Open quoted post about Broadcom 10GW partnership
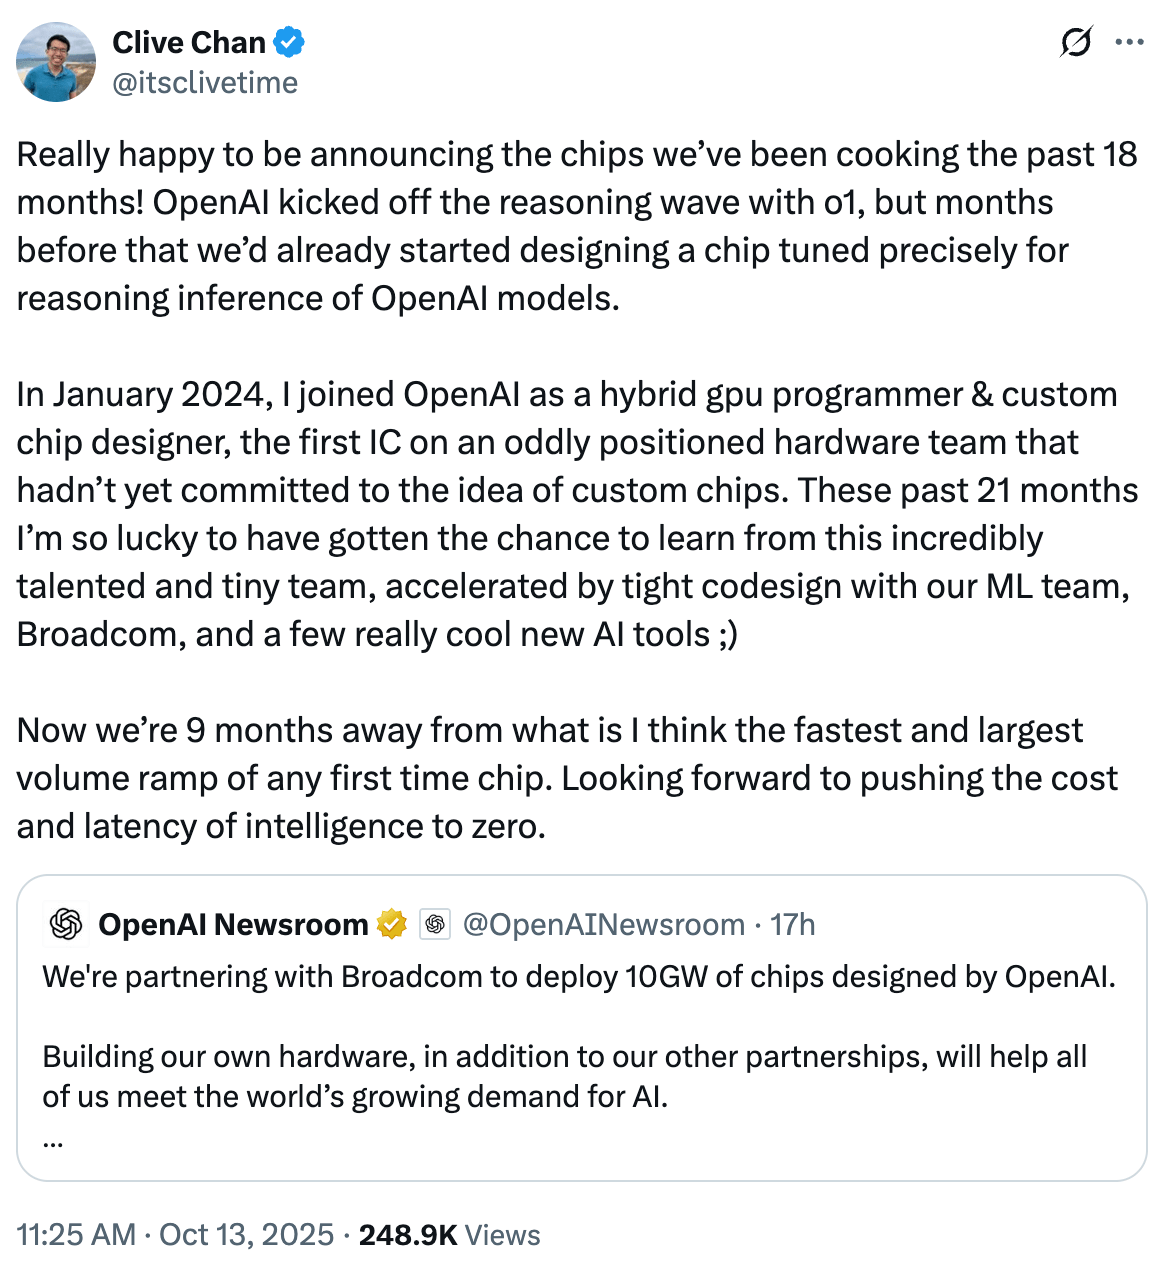 pyautogui.click(x=578, y=977)
